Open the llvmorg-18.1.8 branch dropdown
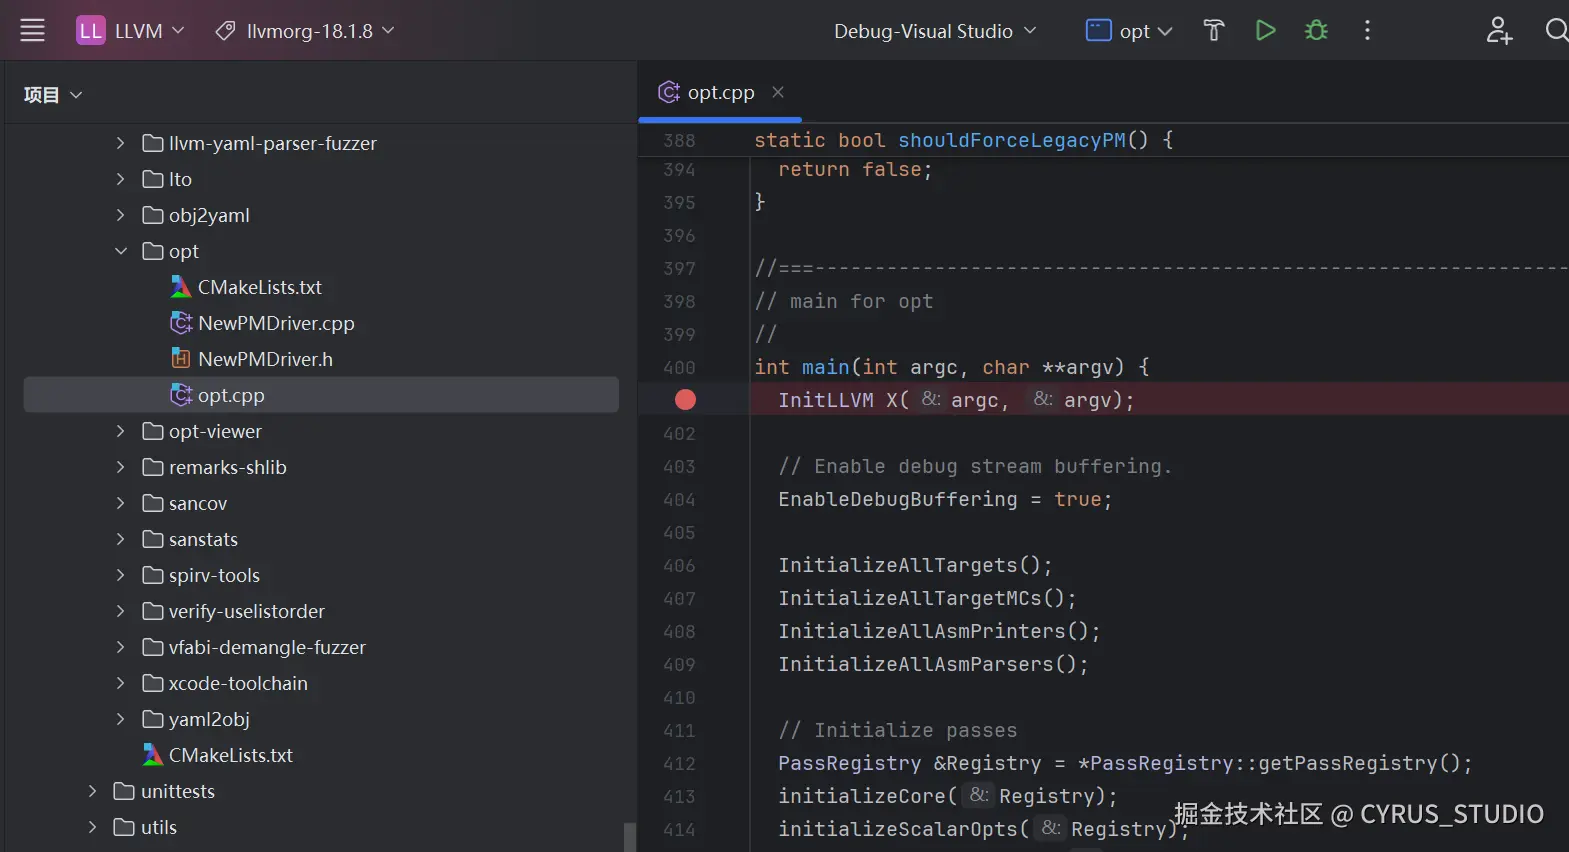This screenshot has height=852, width=1569. [307, 31]
